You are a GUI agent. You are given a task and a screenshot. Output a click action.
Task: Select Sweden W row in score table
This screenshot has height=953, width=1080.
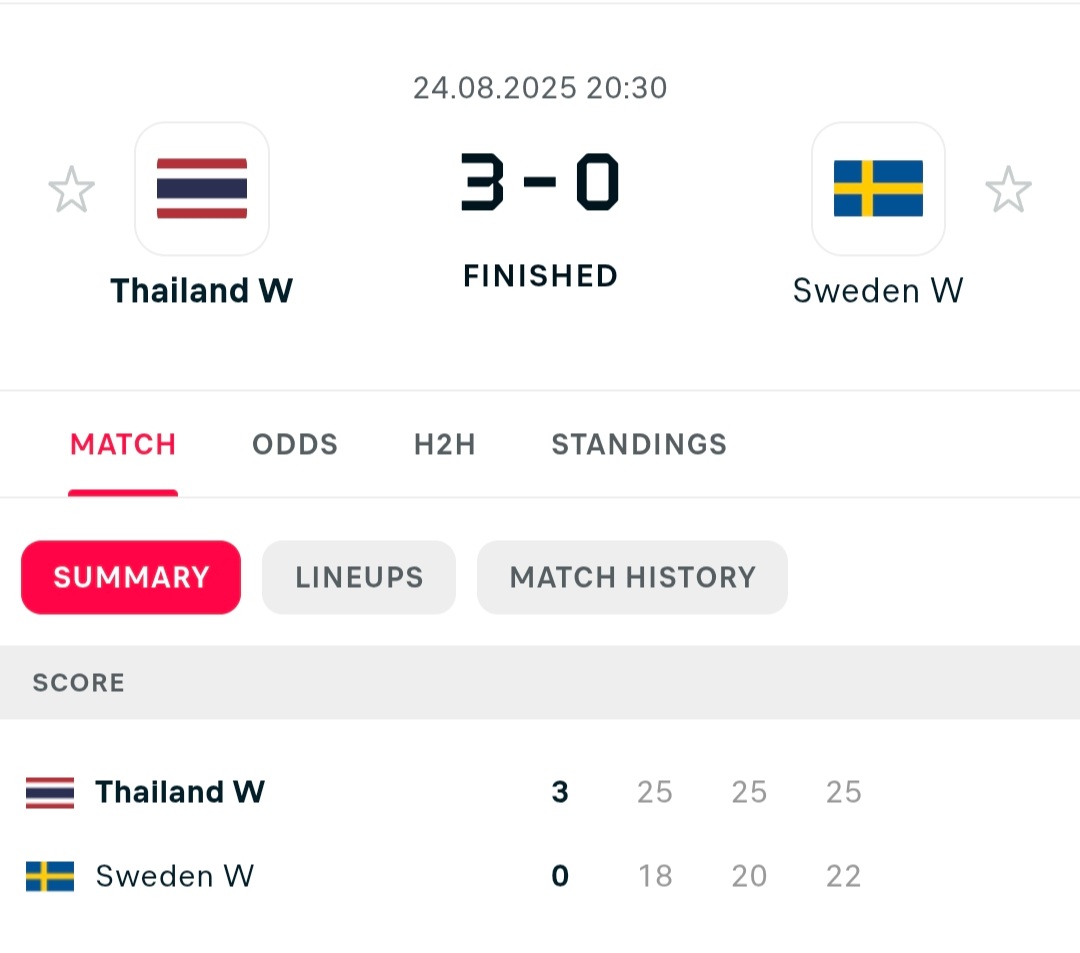(x=540, y=876)
